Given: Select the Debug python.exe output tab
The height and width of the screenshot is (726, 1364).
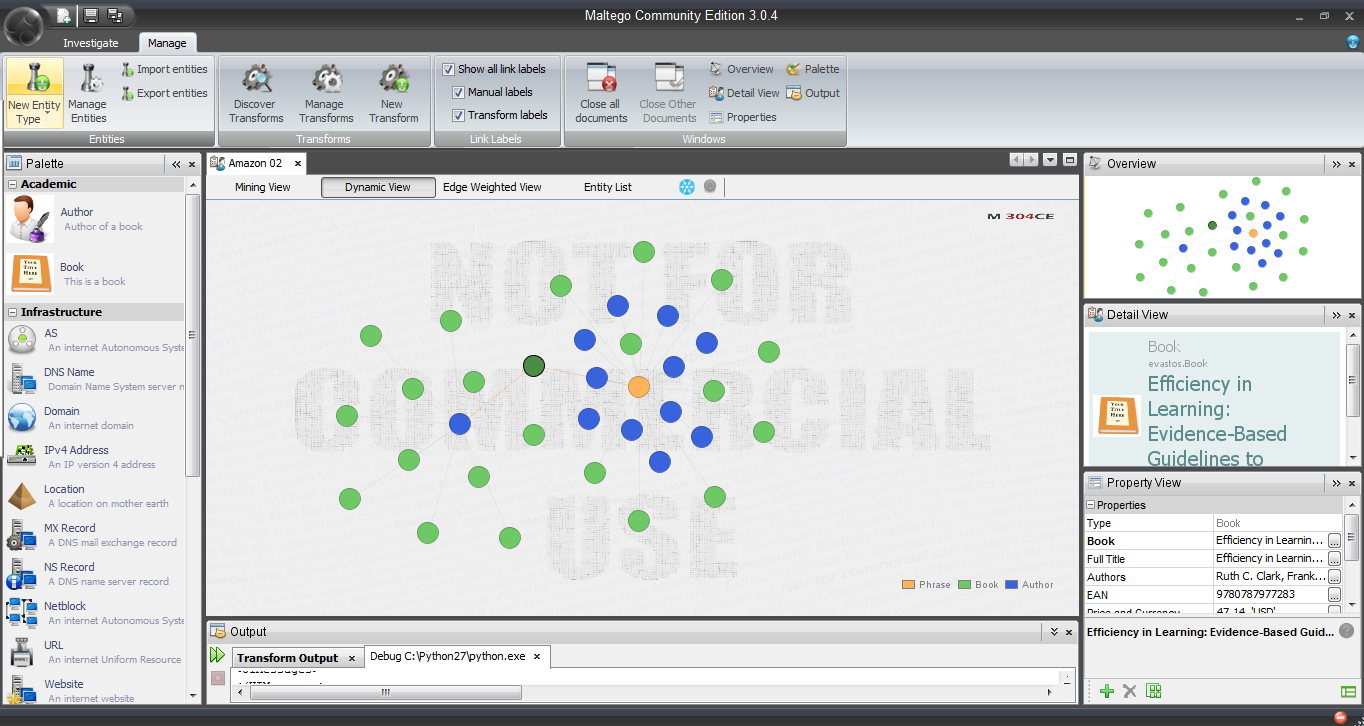Looking at the screenshot, I should [447, 657].
